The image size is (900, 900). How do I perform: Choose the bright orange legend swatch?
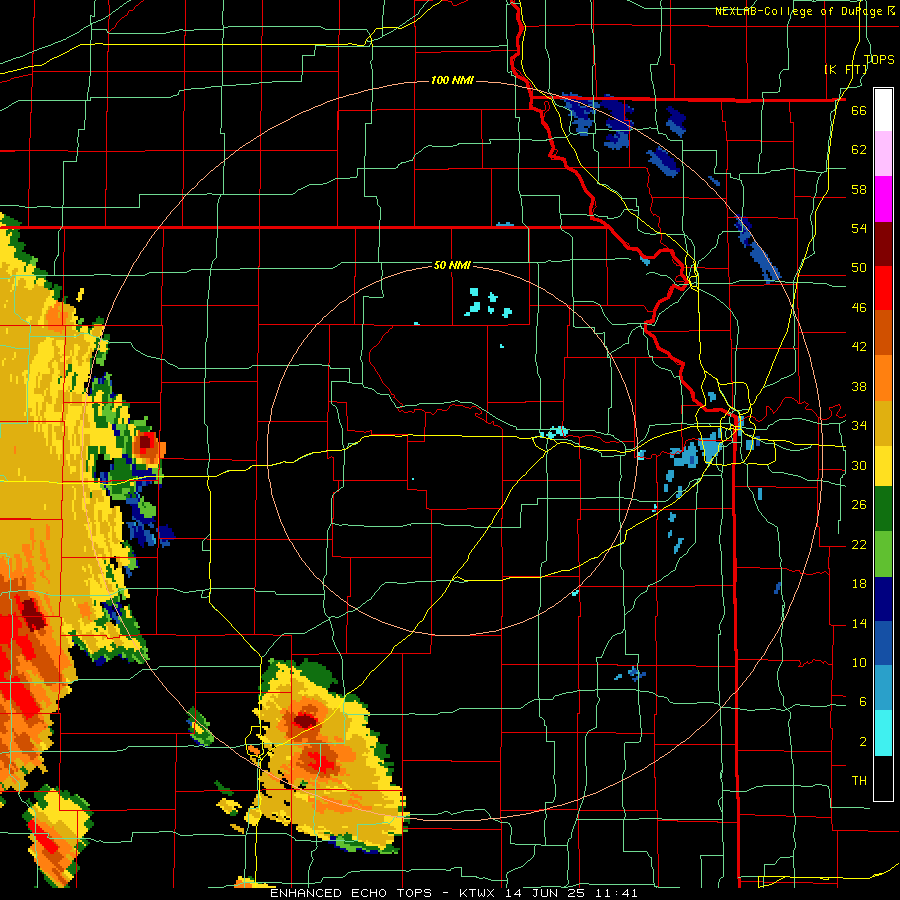point(883,378)
